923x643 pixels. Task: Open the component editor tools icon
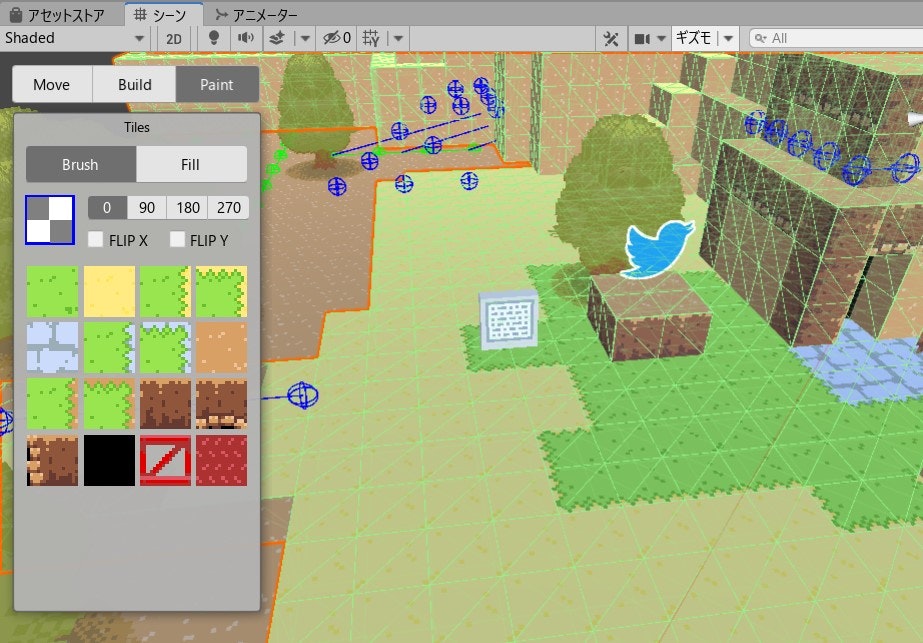(610, 39)
